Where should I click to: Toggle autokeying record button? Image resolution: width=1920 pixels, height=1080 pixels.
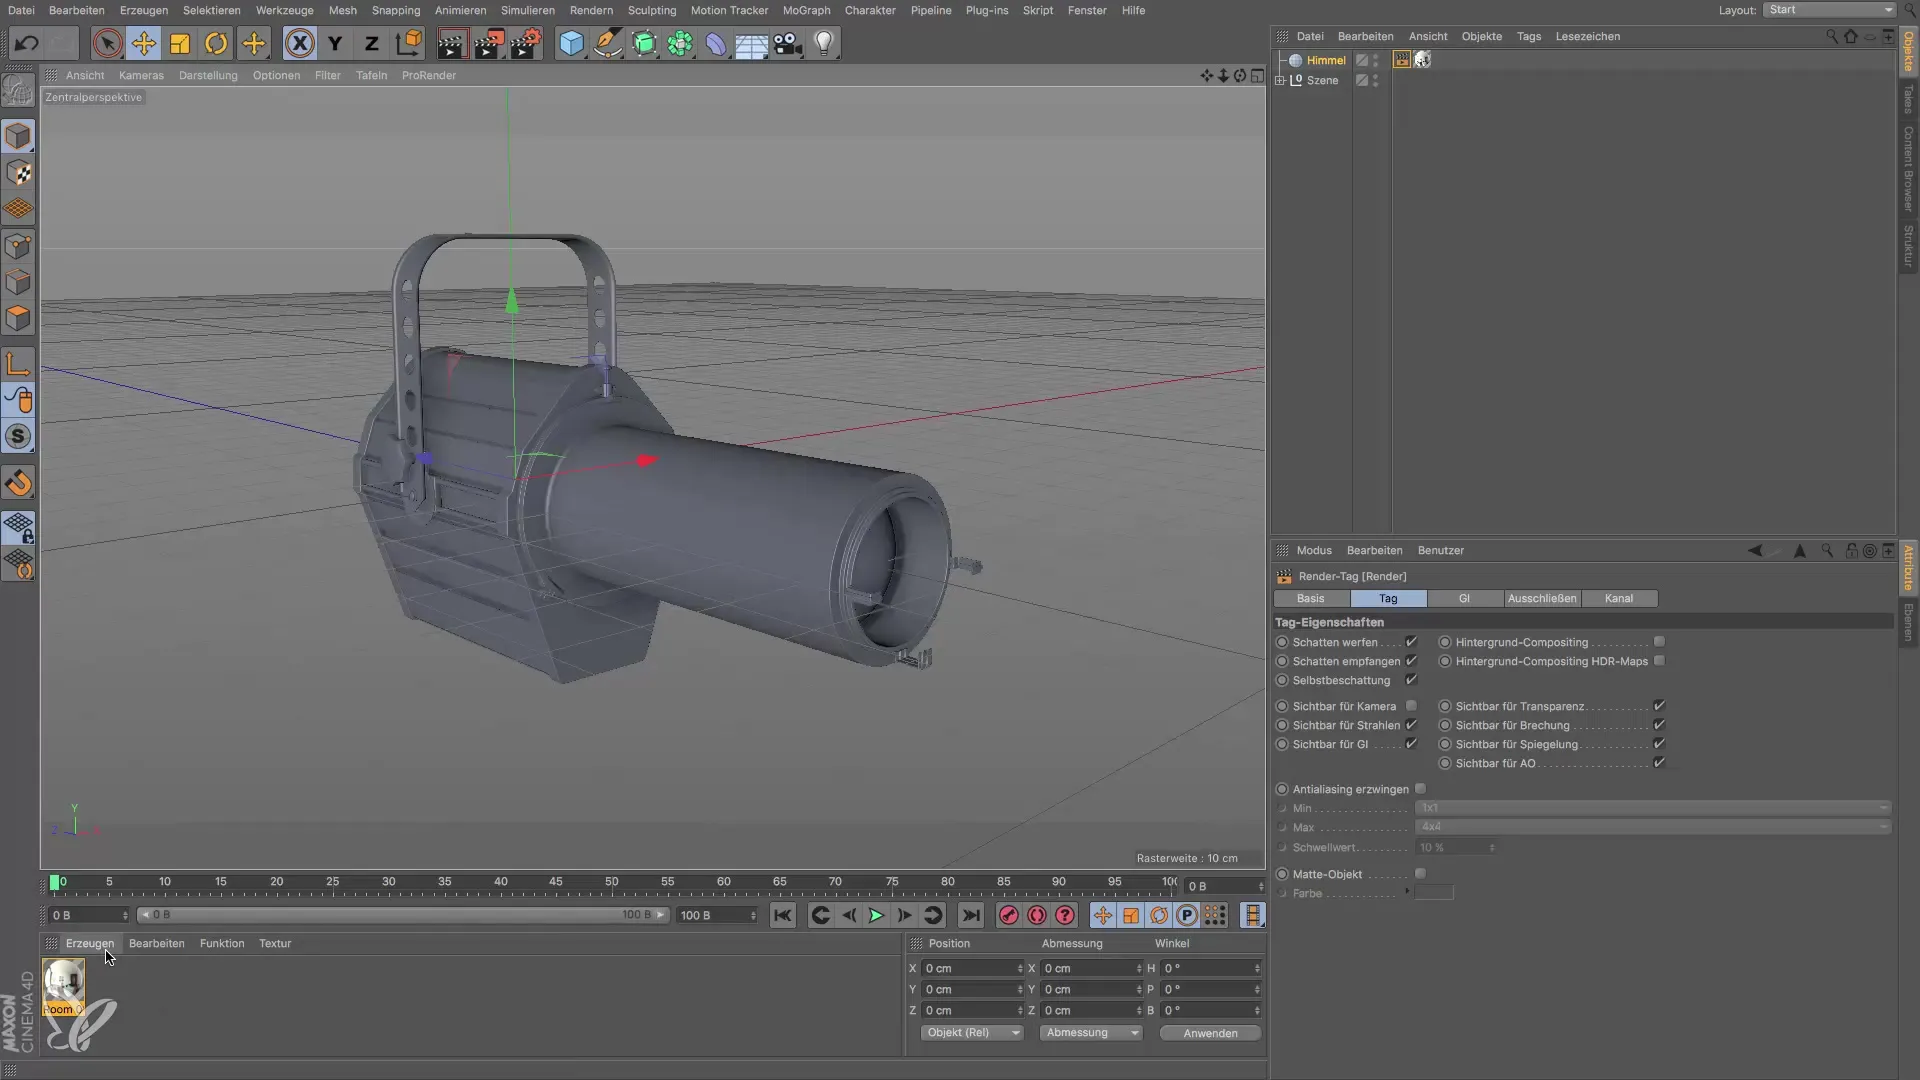point(1037,915)
